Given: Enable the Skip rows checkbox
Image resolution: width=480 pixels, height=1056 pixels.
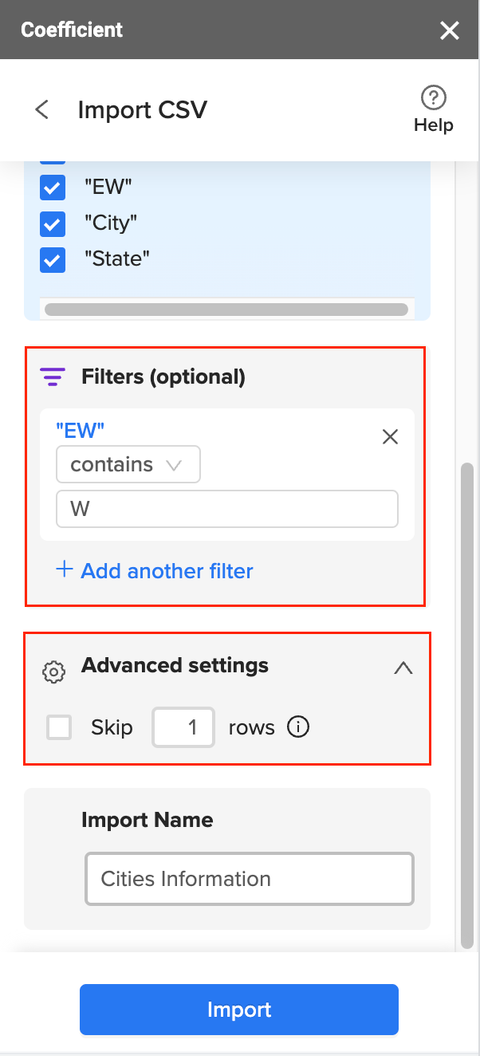Looking at the screenshot, I should (x=59, y=727).
